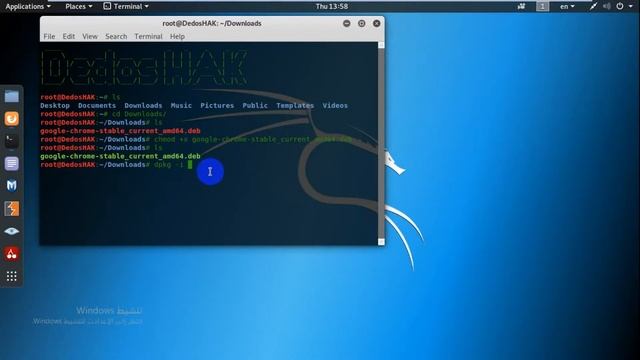Screen dimensions: 640x360
Task: Open the Terminal icon in dock
Action: 11,141
